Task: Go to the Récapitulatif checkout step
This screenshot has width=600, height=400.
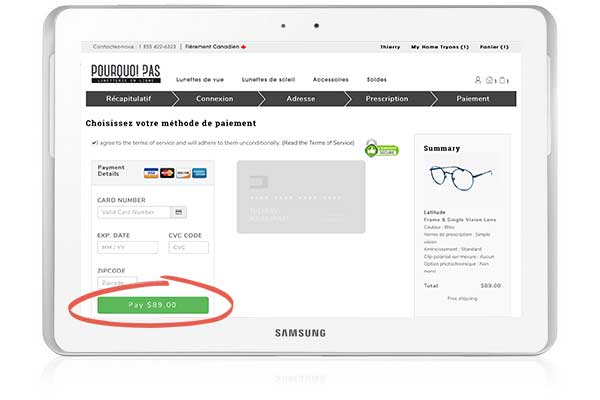Action: pyautogui.click(x=129, y=99)
